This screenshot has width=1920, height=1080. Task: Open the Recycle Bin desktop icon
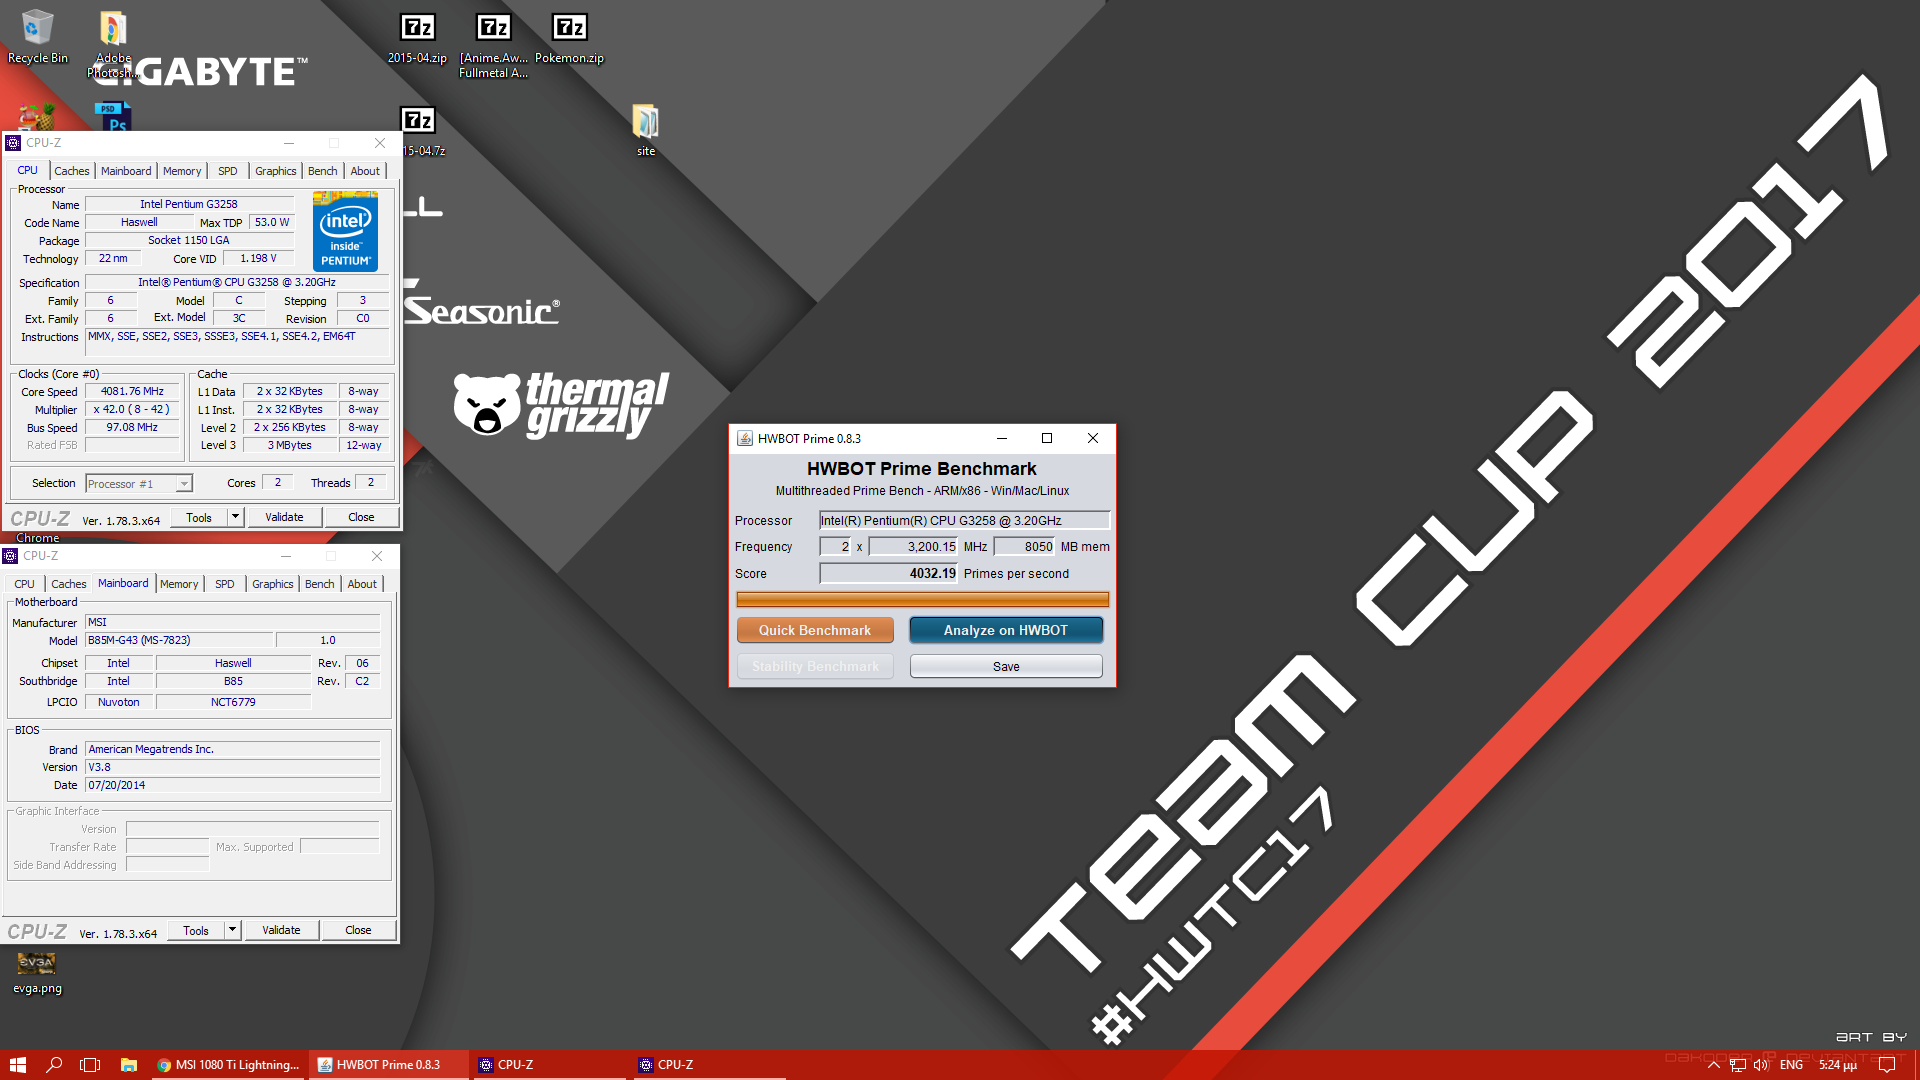[37, 37]
